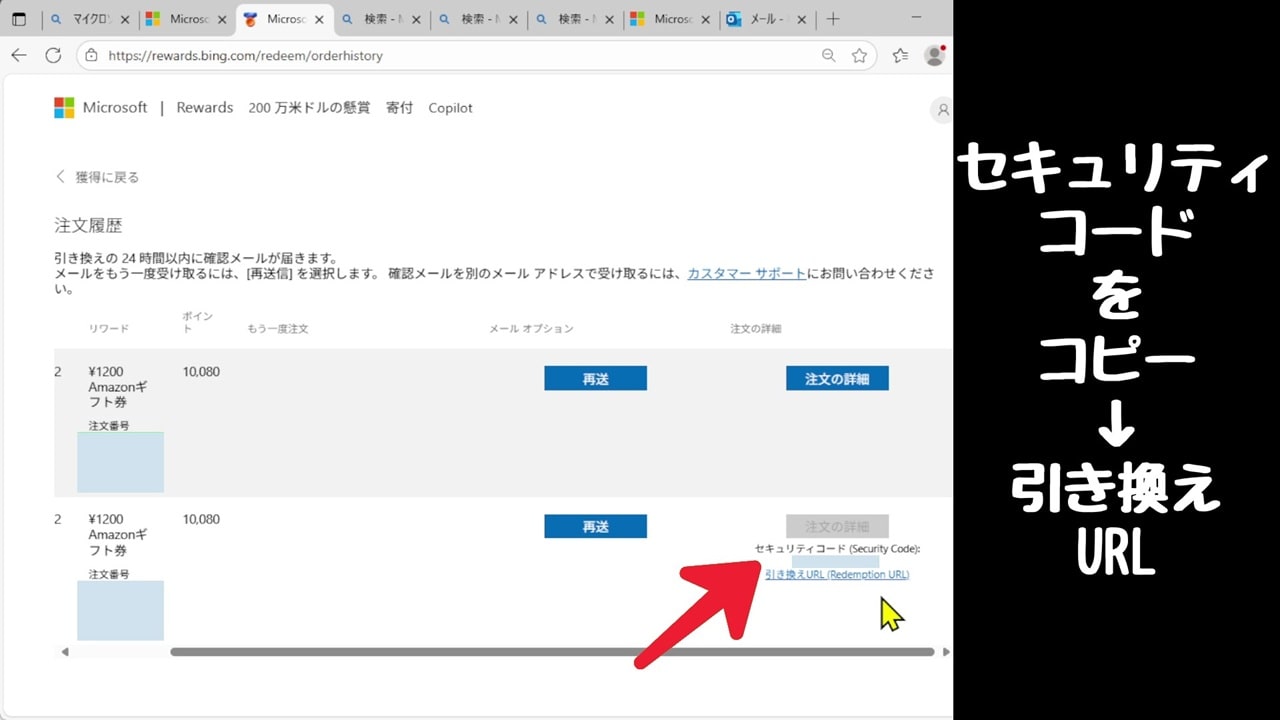Open the Rewards account avatar icon
This screenshot has width=1280, height=720.
pos(942,110)
